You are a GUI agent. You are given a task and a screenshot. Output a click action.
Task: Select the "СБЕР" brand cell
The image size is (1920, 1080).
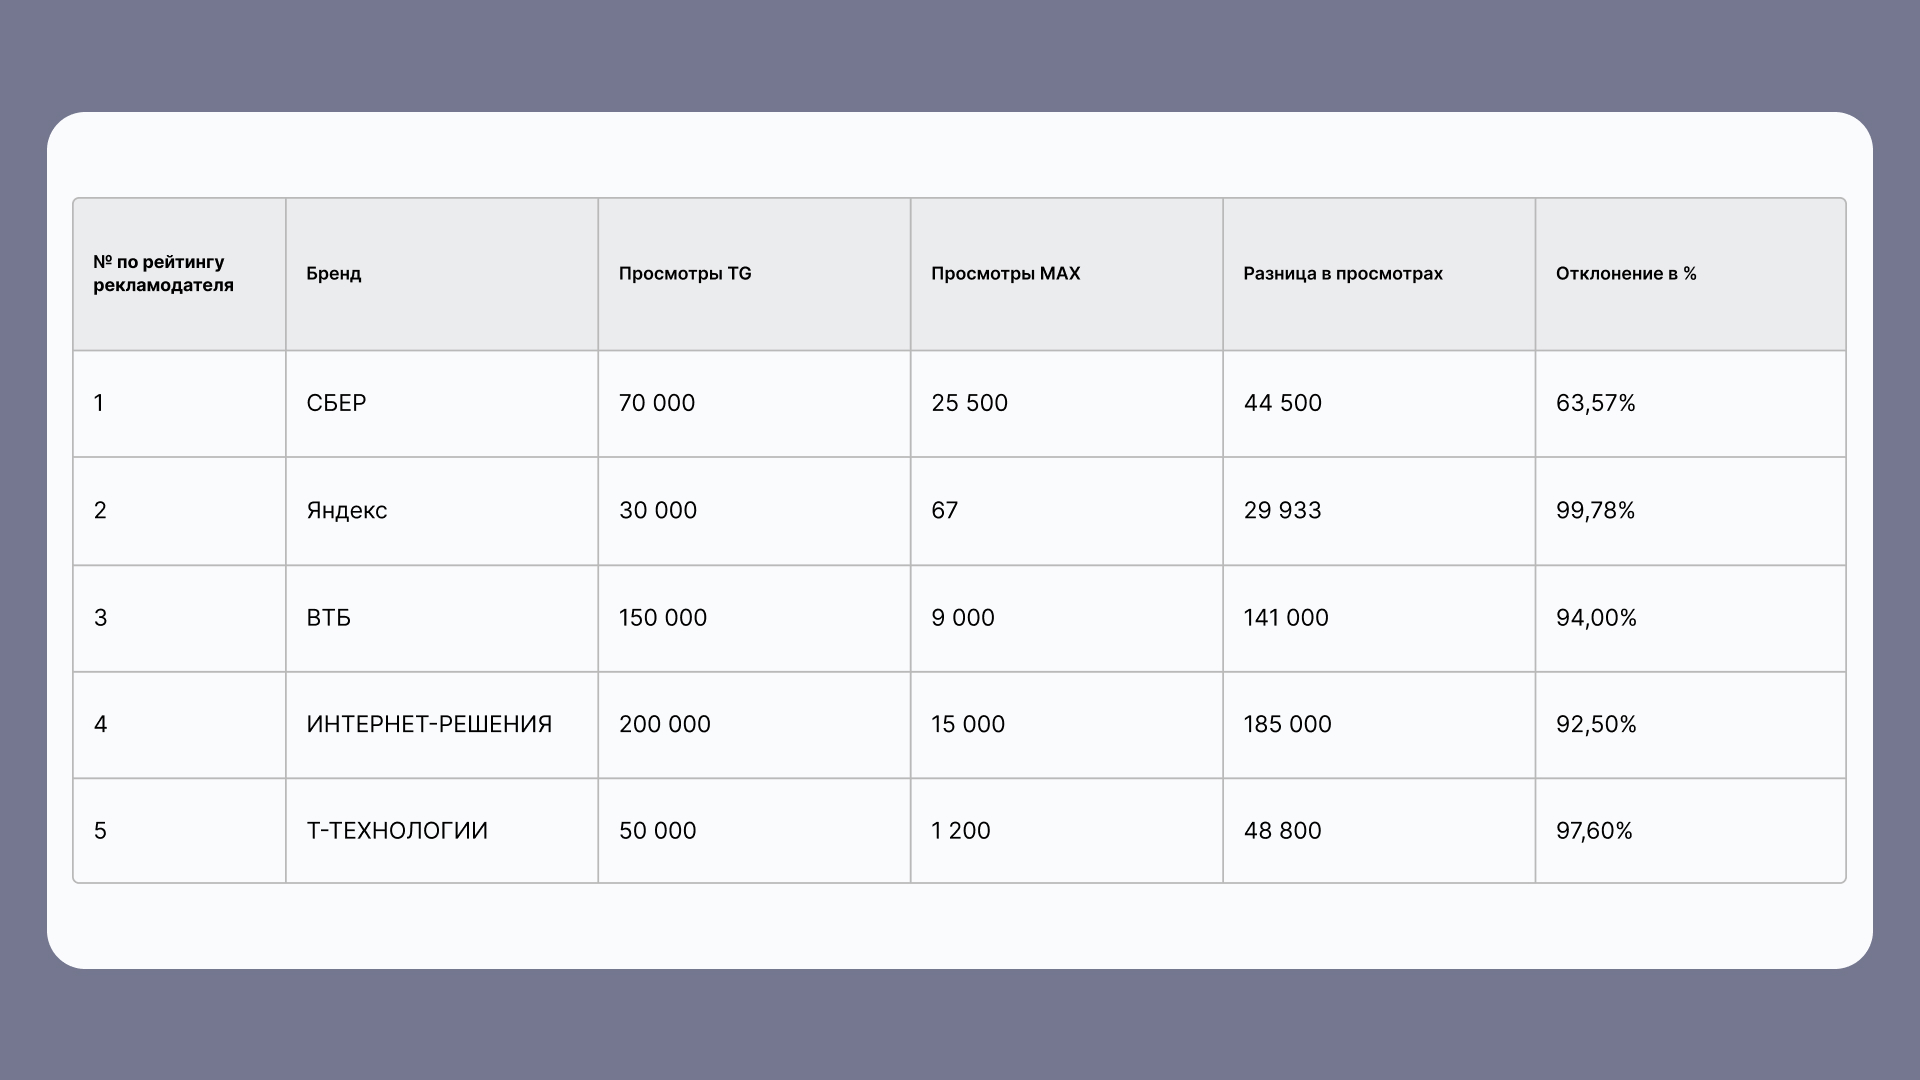tap(336, 403)
